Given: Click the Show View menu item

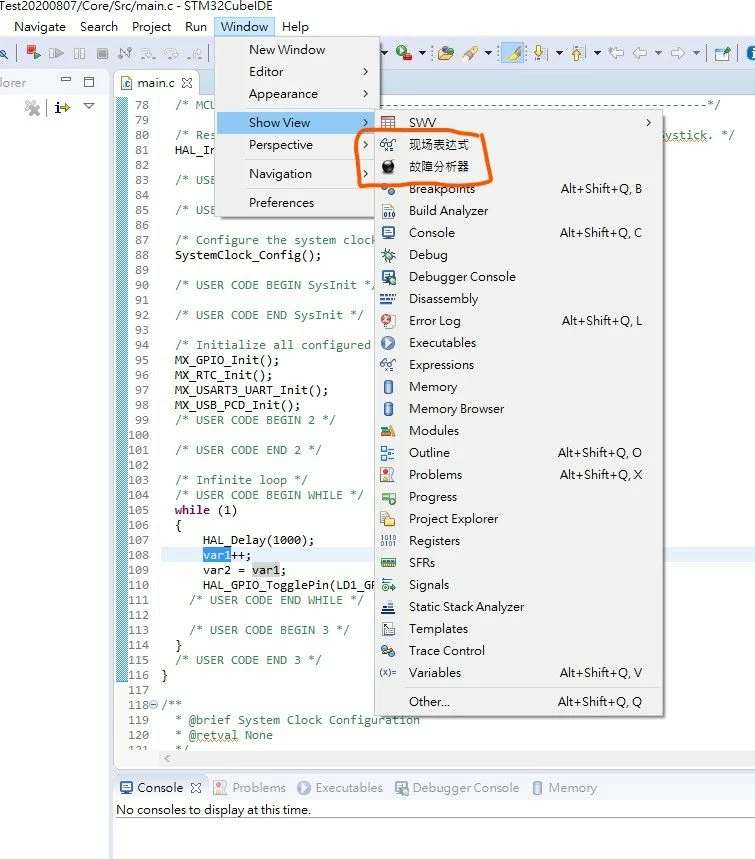Looking at the screenshot, I should (296, 123).
